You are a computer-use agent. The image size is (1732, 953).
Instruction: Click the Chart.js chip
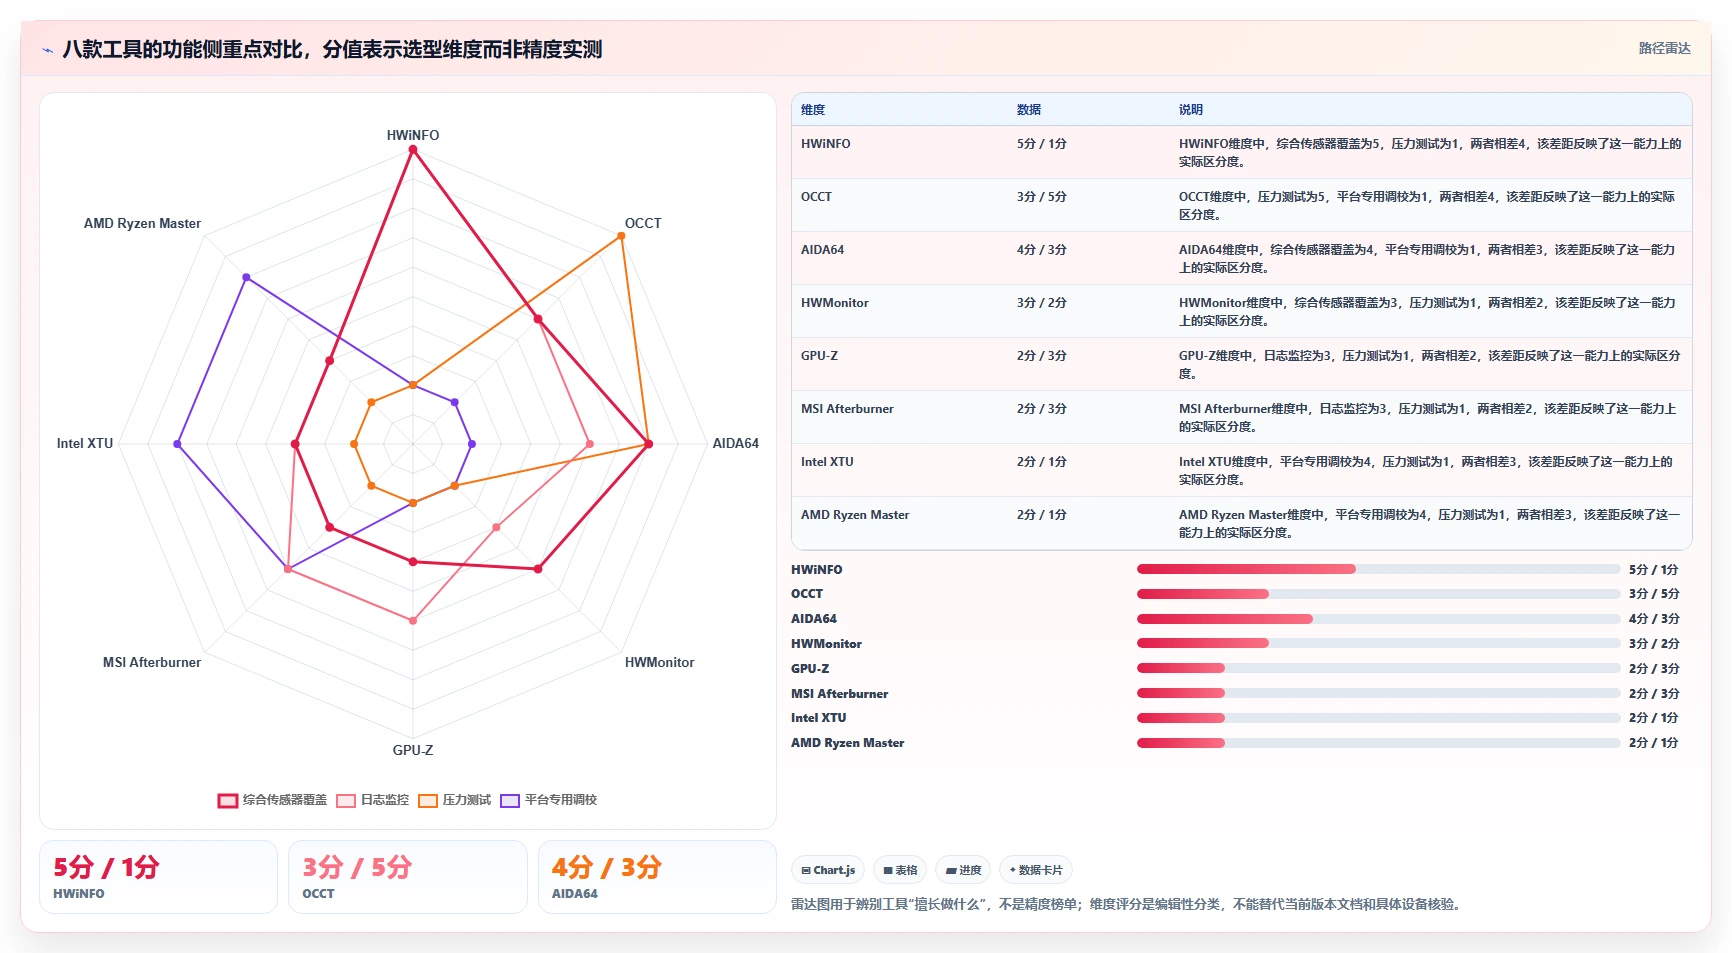click(828, 870)
